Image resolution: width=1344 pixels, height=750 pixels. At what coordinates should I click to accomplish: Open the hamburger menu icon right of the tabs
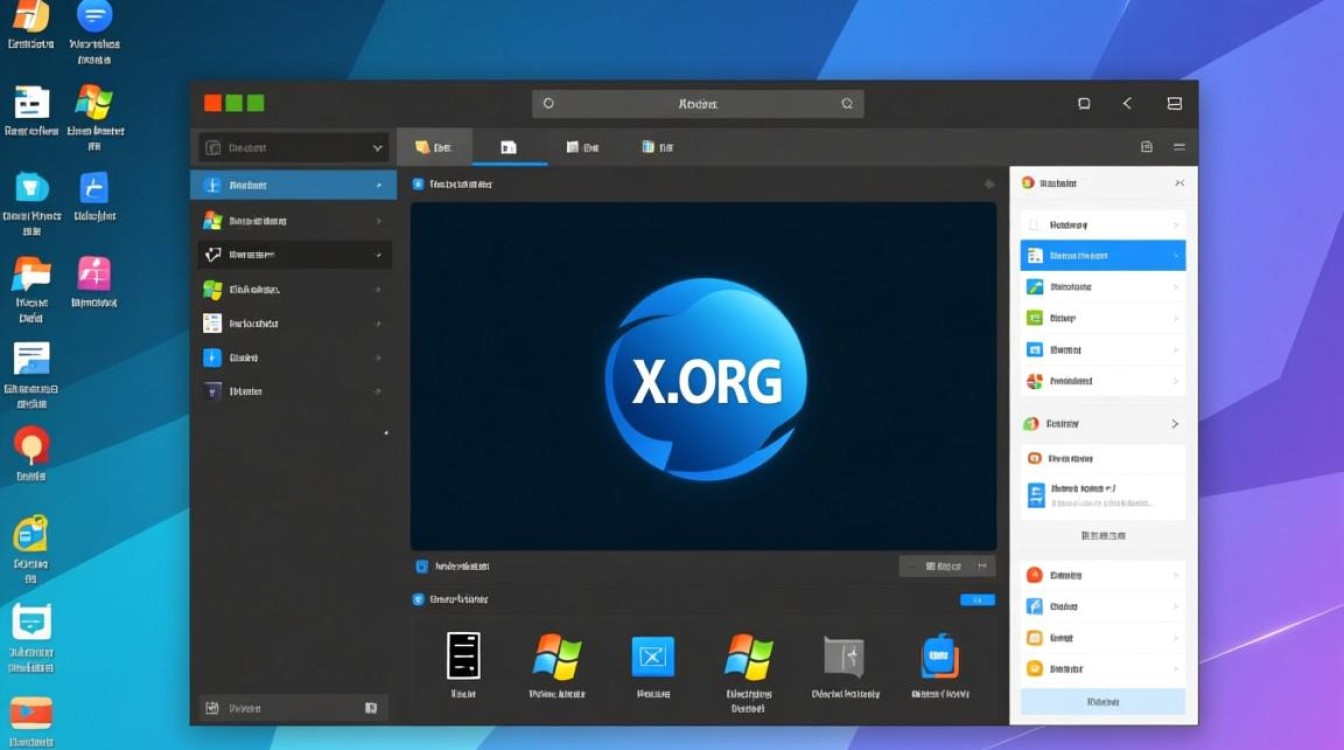point(1179,147)
